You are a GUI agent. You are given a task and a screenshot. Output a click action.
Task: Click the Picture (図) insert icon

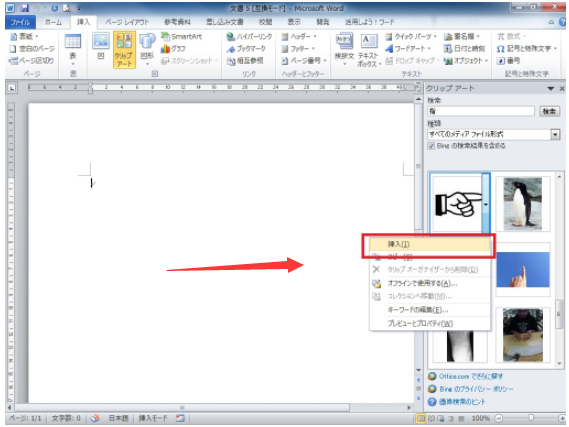(x=101, y=46)
